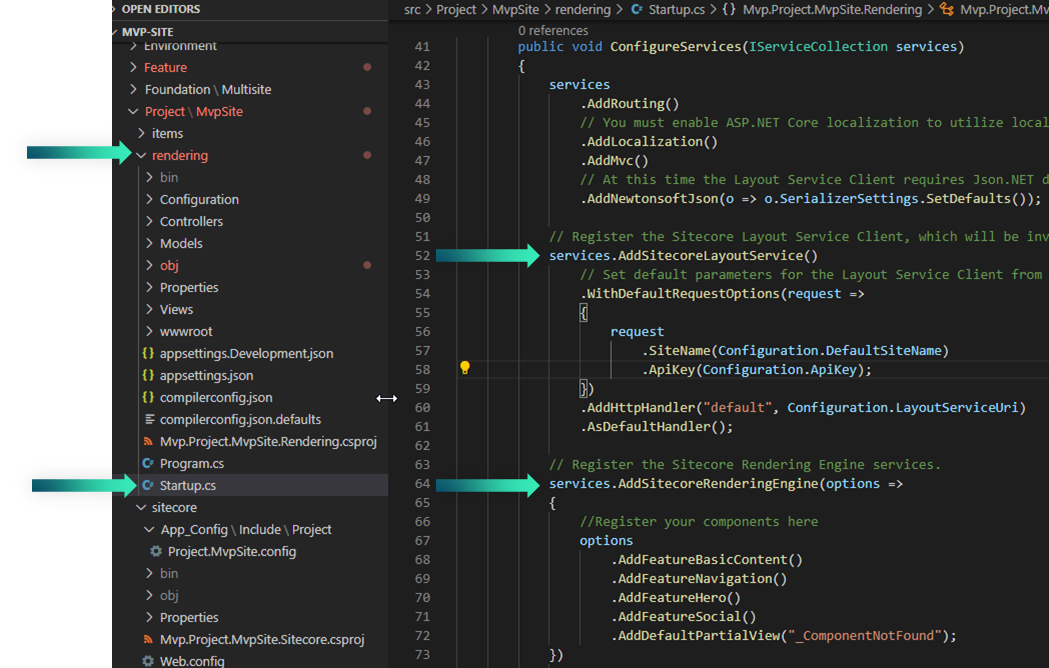Click the gear icon beside Project.MvpSite.config
1049x668 pixels.
(x=156, y=552)
